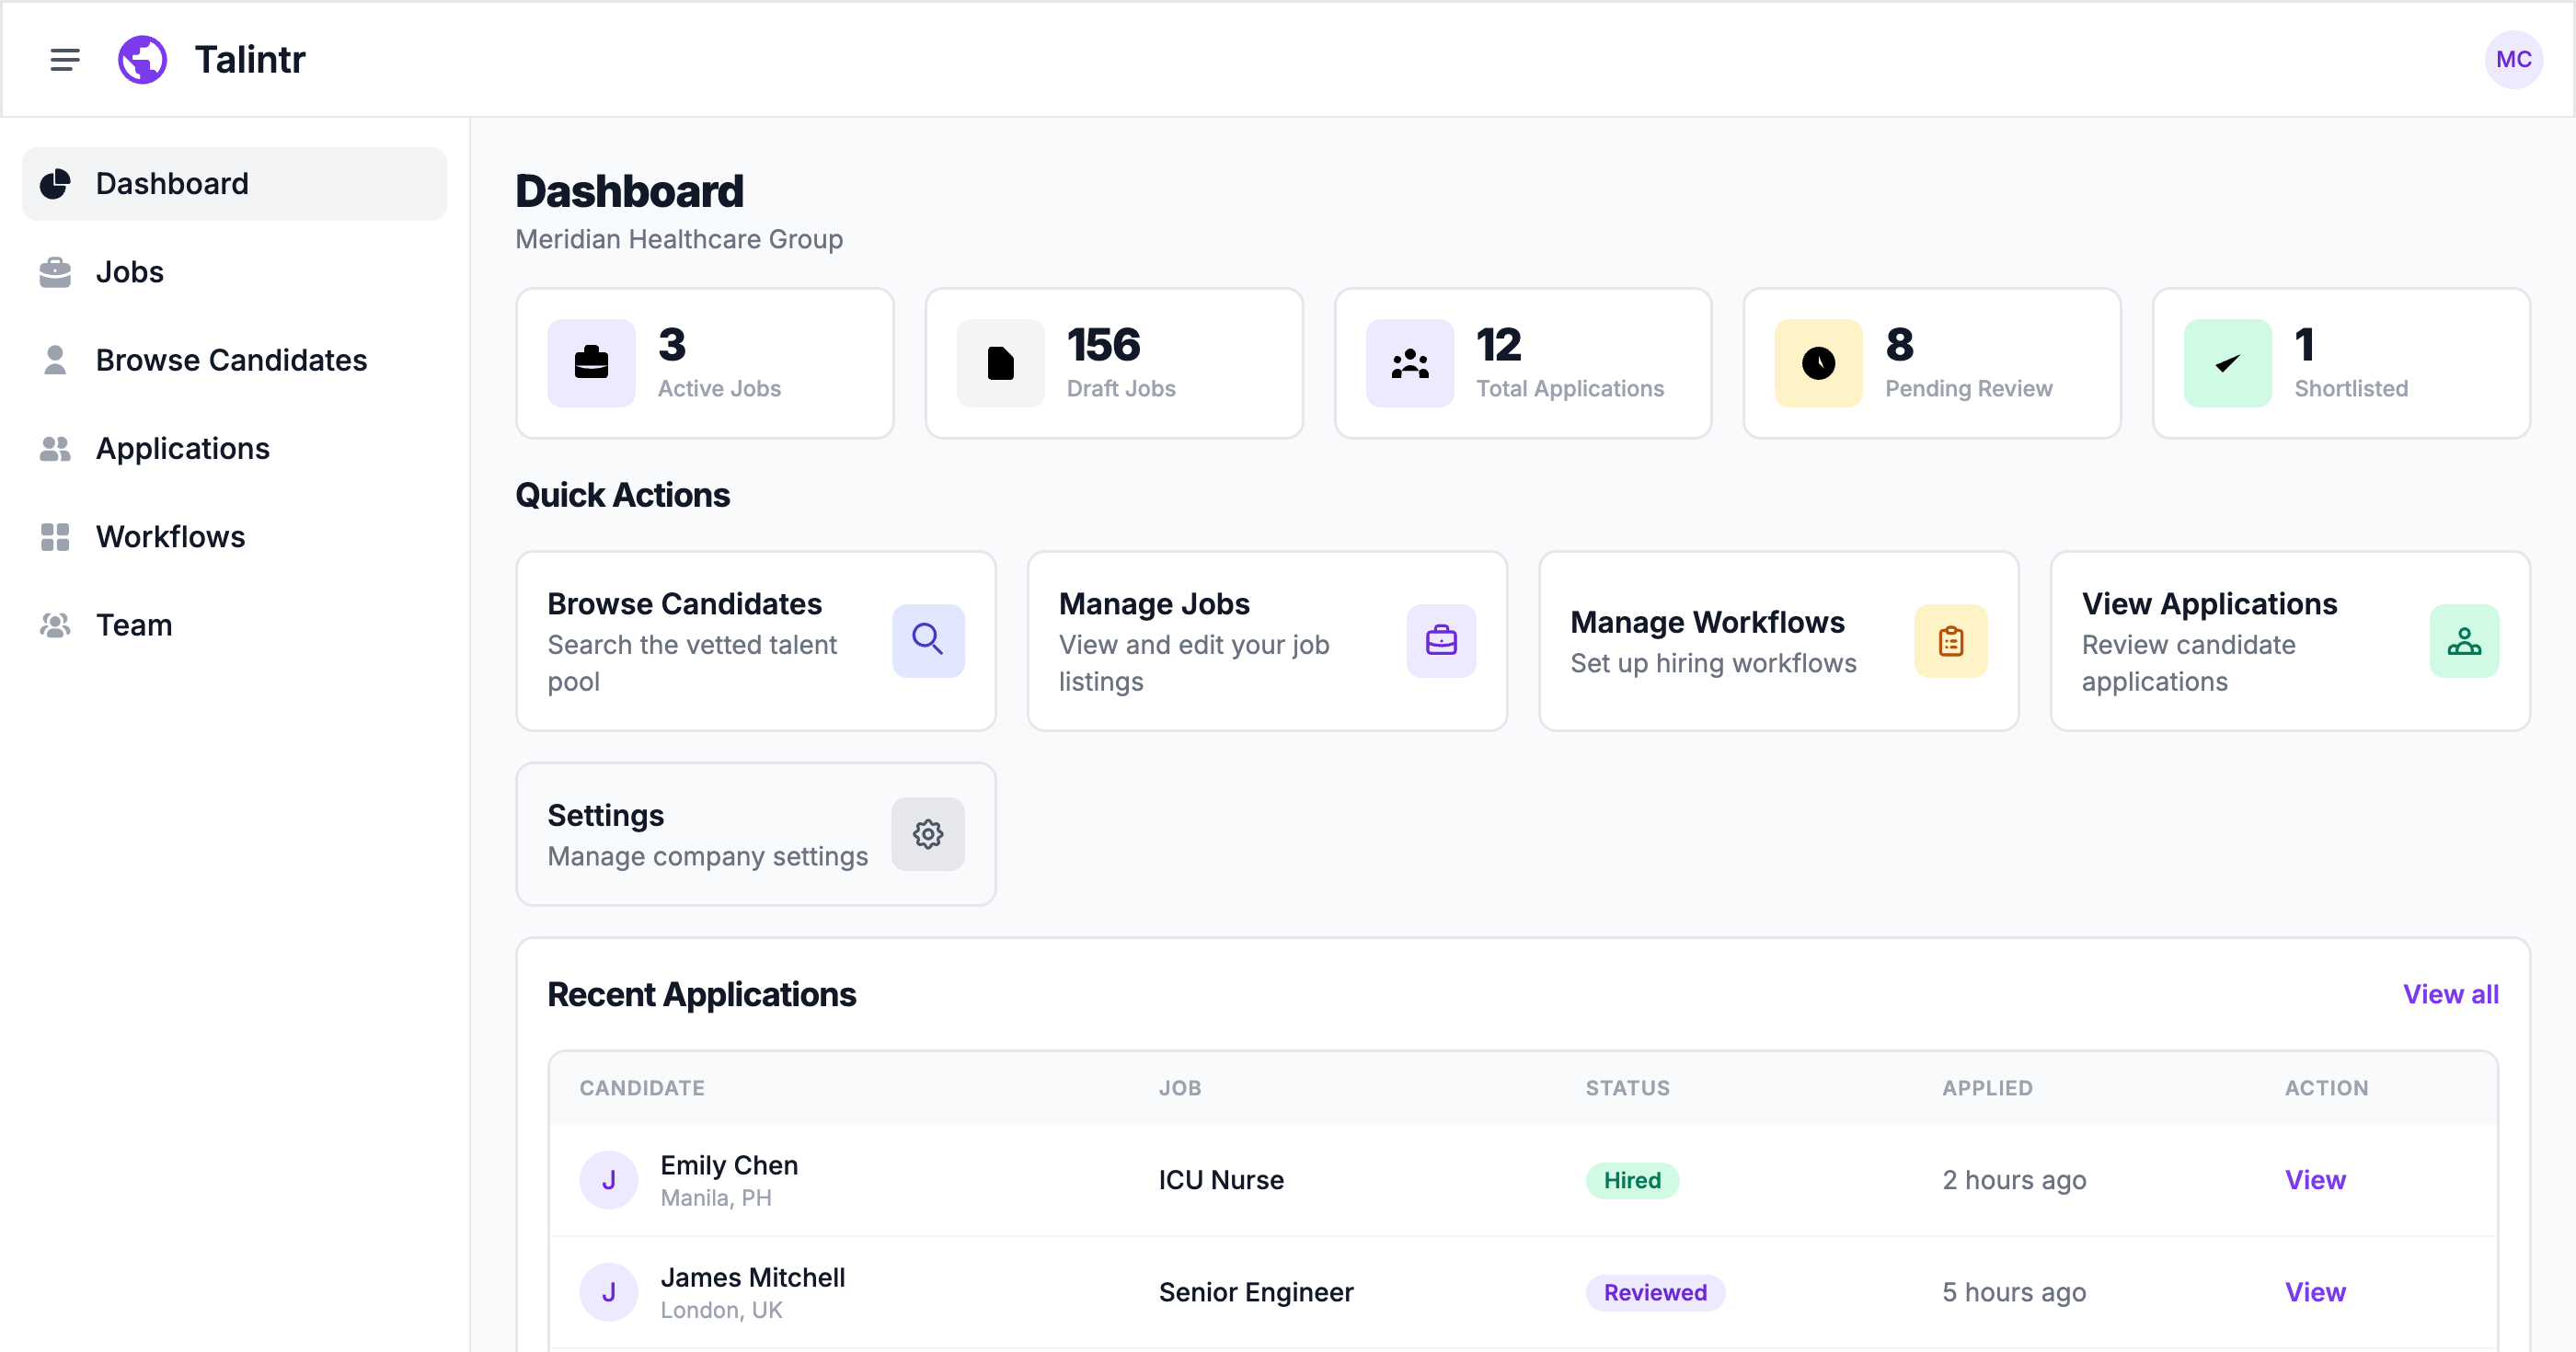Viewport: 2576px width, 1352px height.
Task: Click the settings gear icon
Action: (x=928, y=833)
